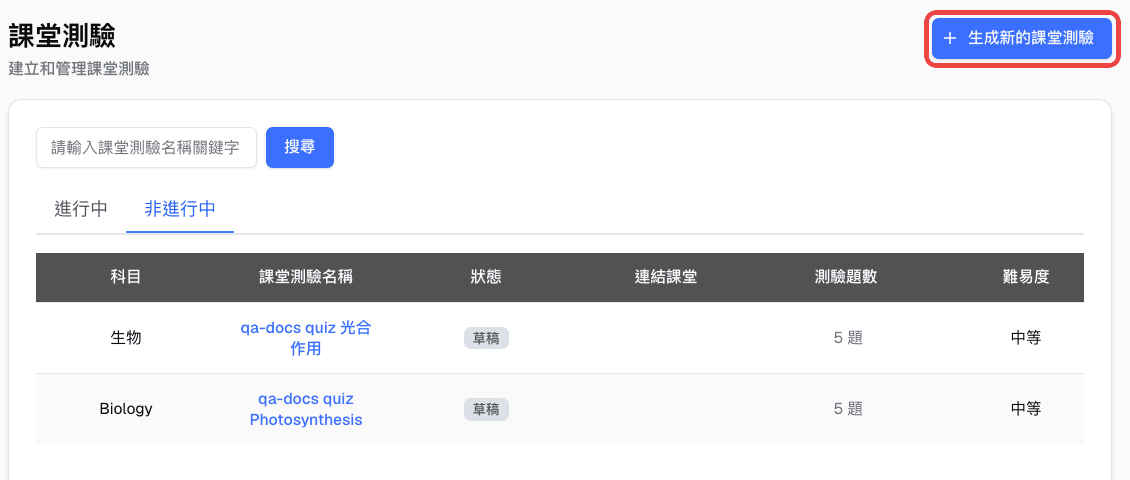Click 中等 difficulty in the Biology row
Viewport: 1130px width, 480px height.
tap(1026, 409)
